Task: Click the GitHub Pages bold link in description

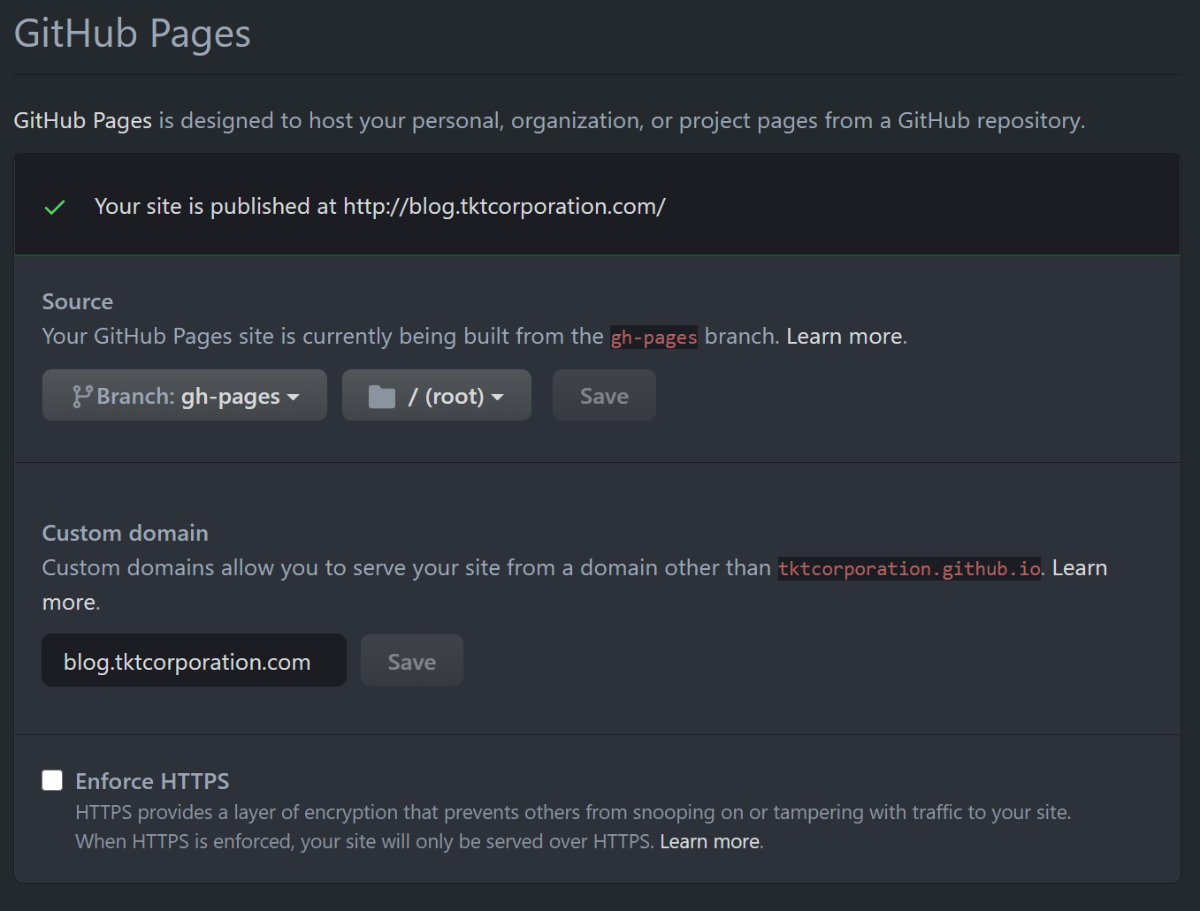Action: 83,121
